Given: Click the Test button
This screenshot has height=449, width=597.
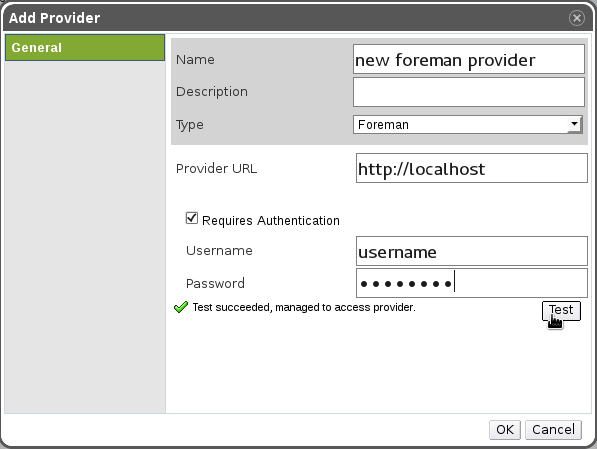Looking at the screenshot, I should 561,310.
